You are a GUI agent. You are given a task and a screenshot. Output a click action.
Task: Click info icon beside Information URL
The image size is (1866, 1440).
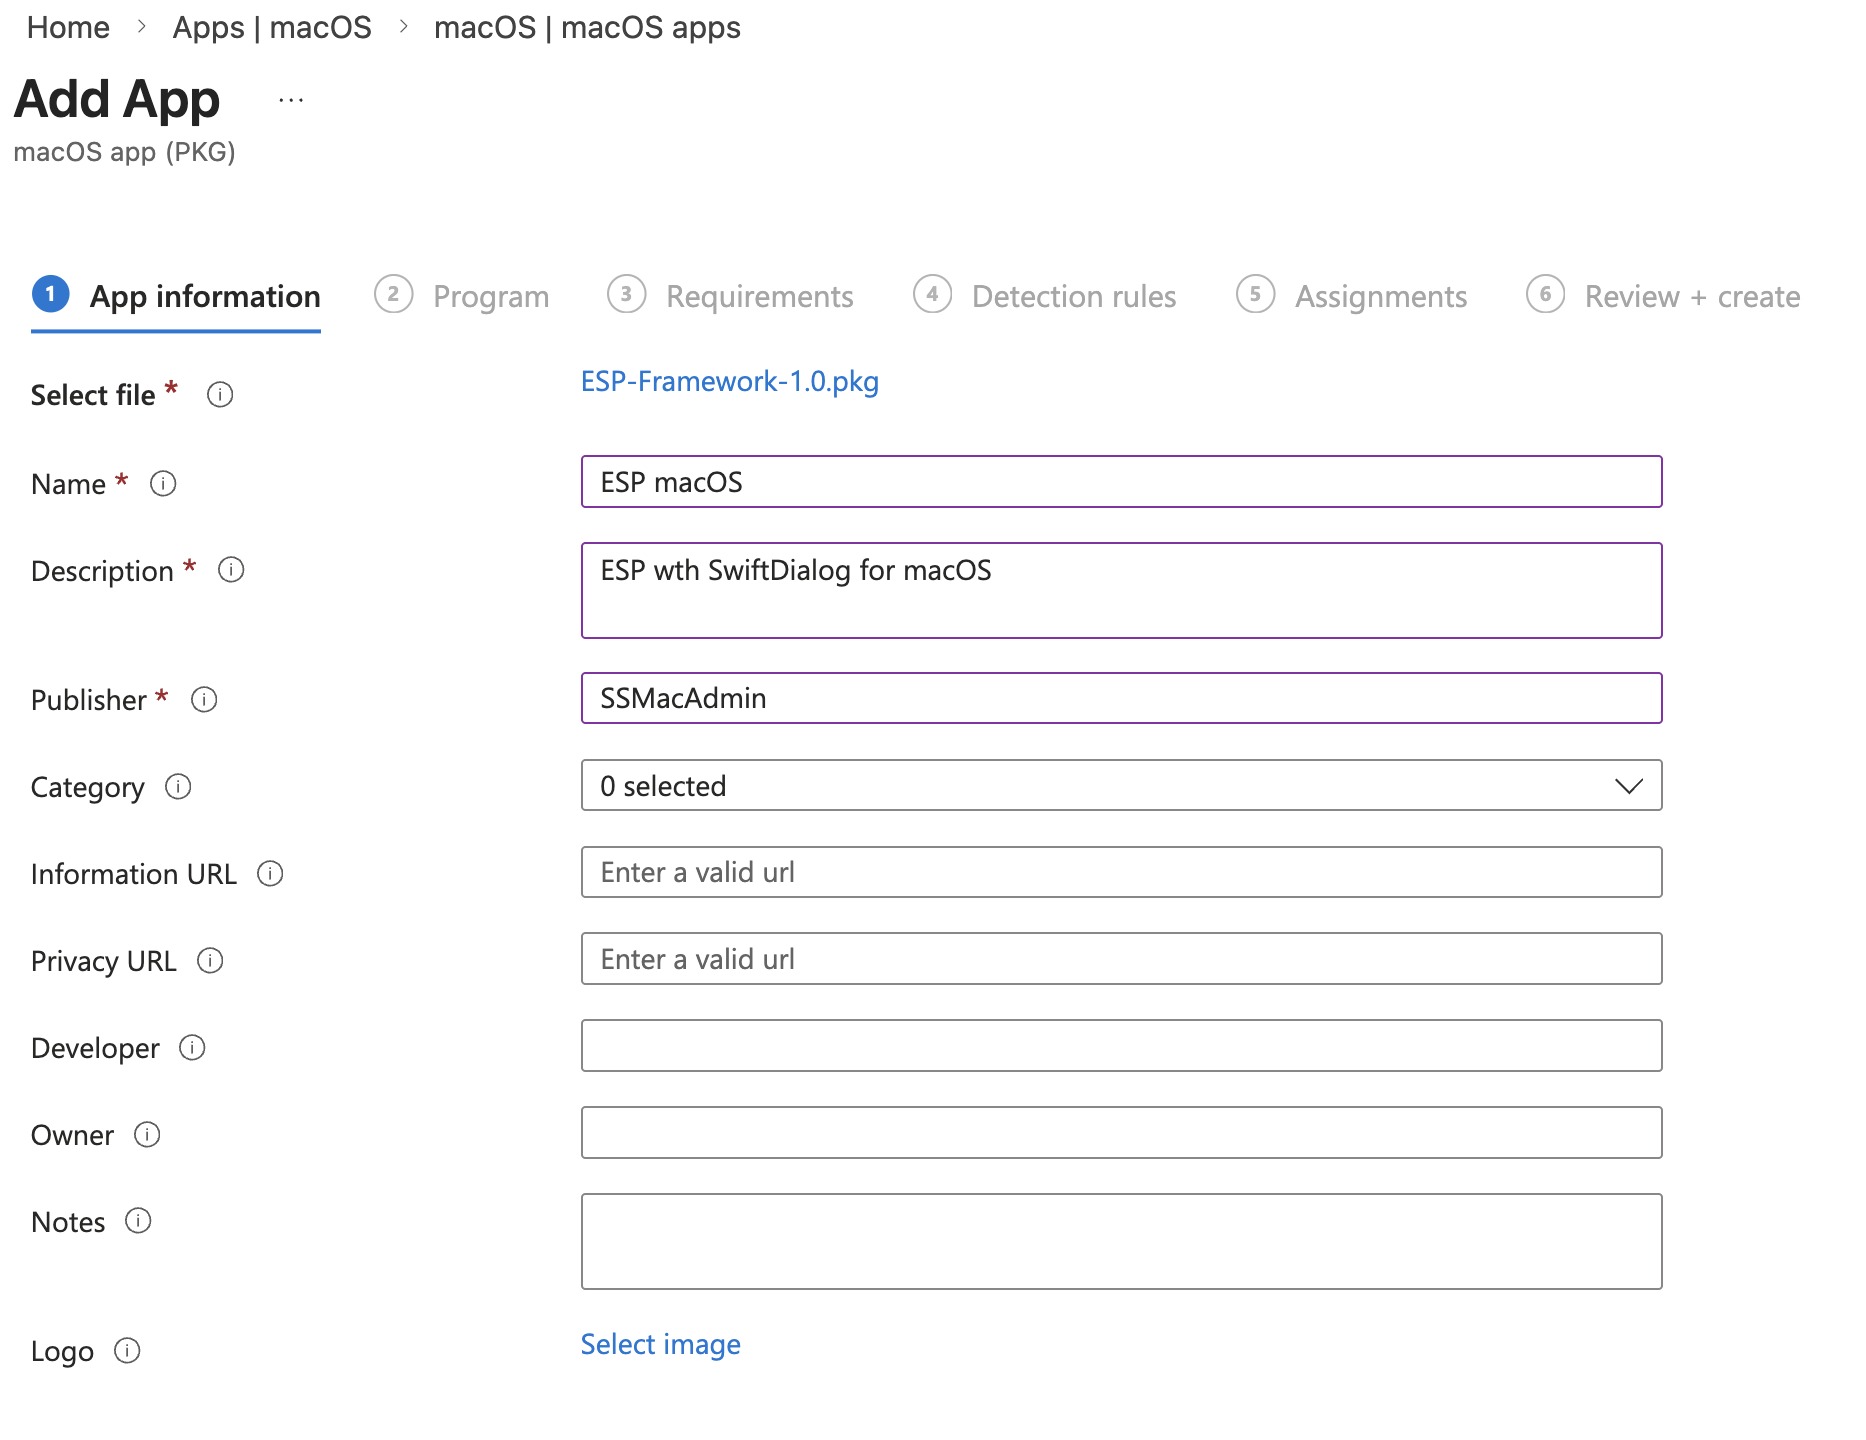click(x=270, y=874)
